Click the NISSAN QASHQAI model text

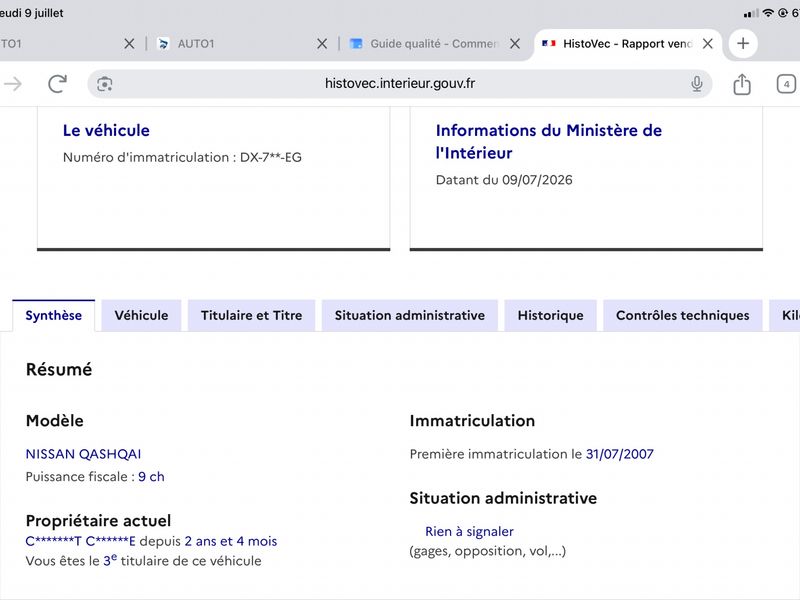click(x=84, y=454)
